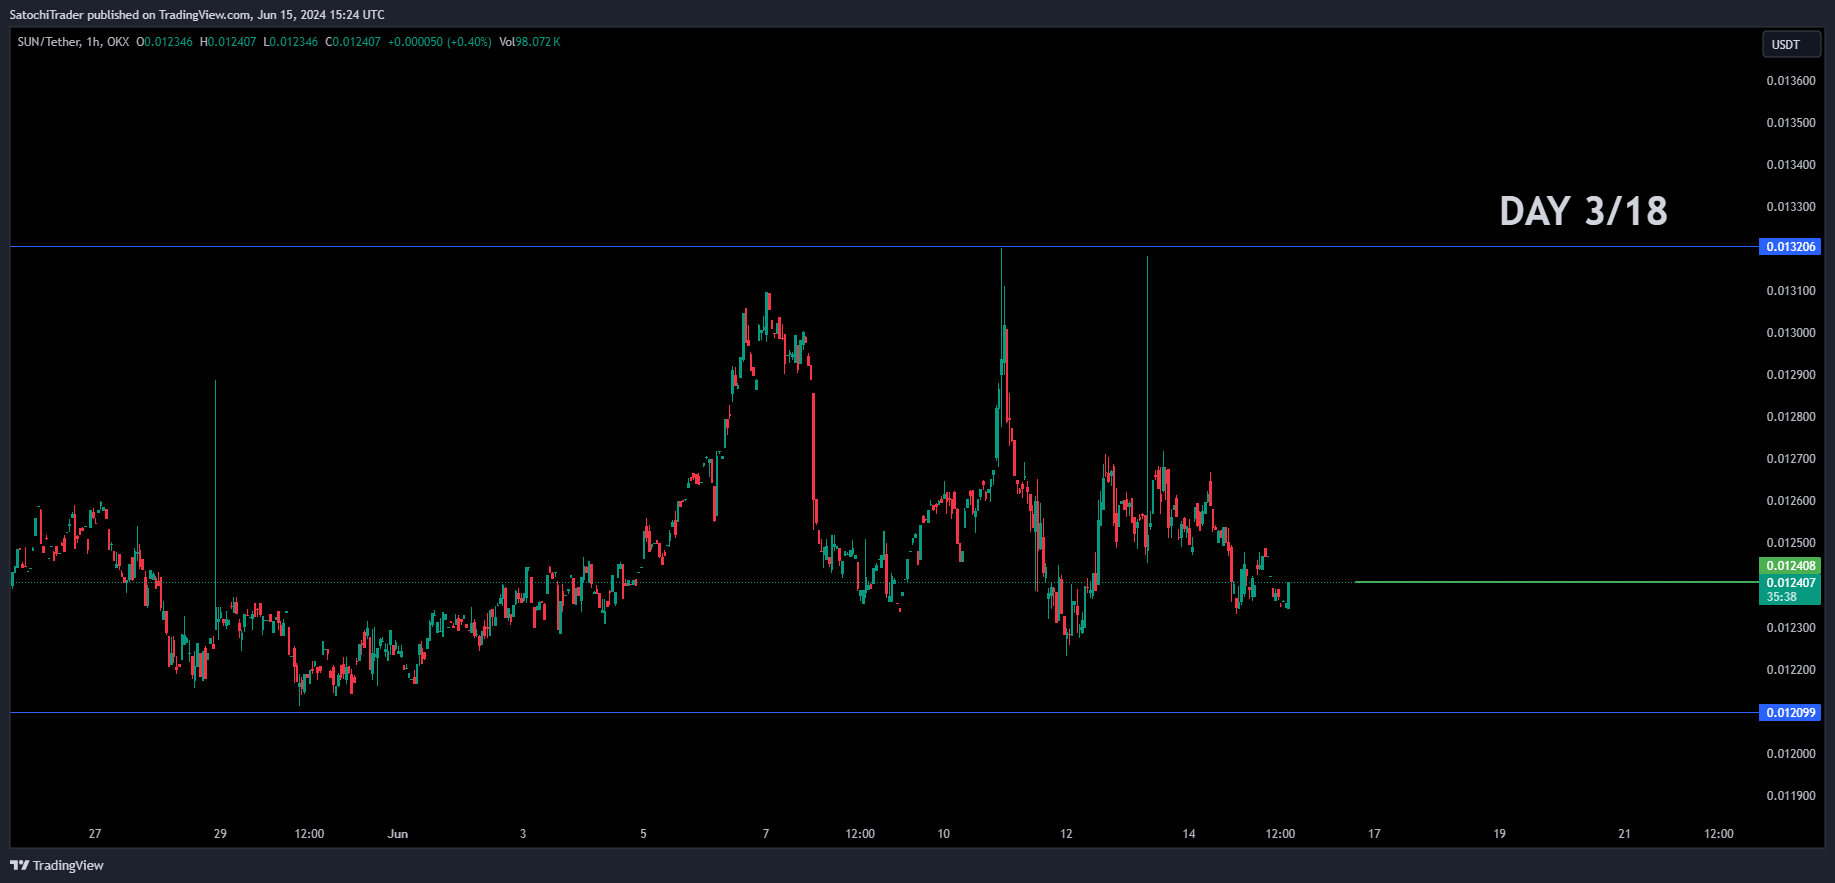Click the 0.012407 current price countdown label
Screen dimensions: 1835x883
point(1790,590)
